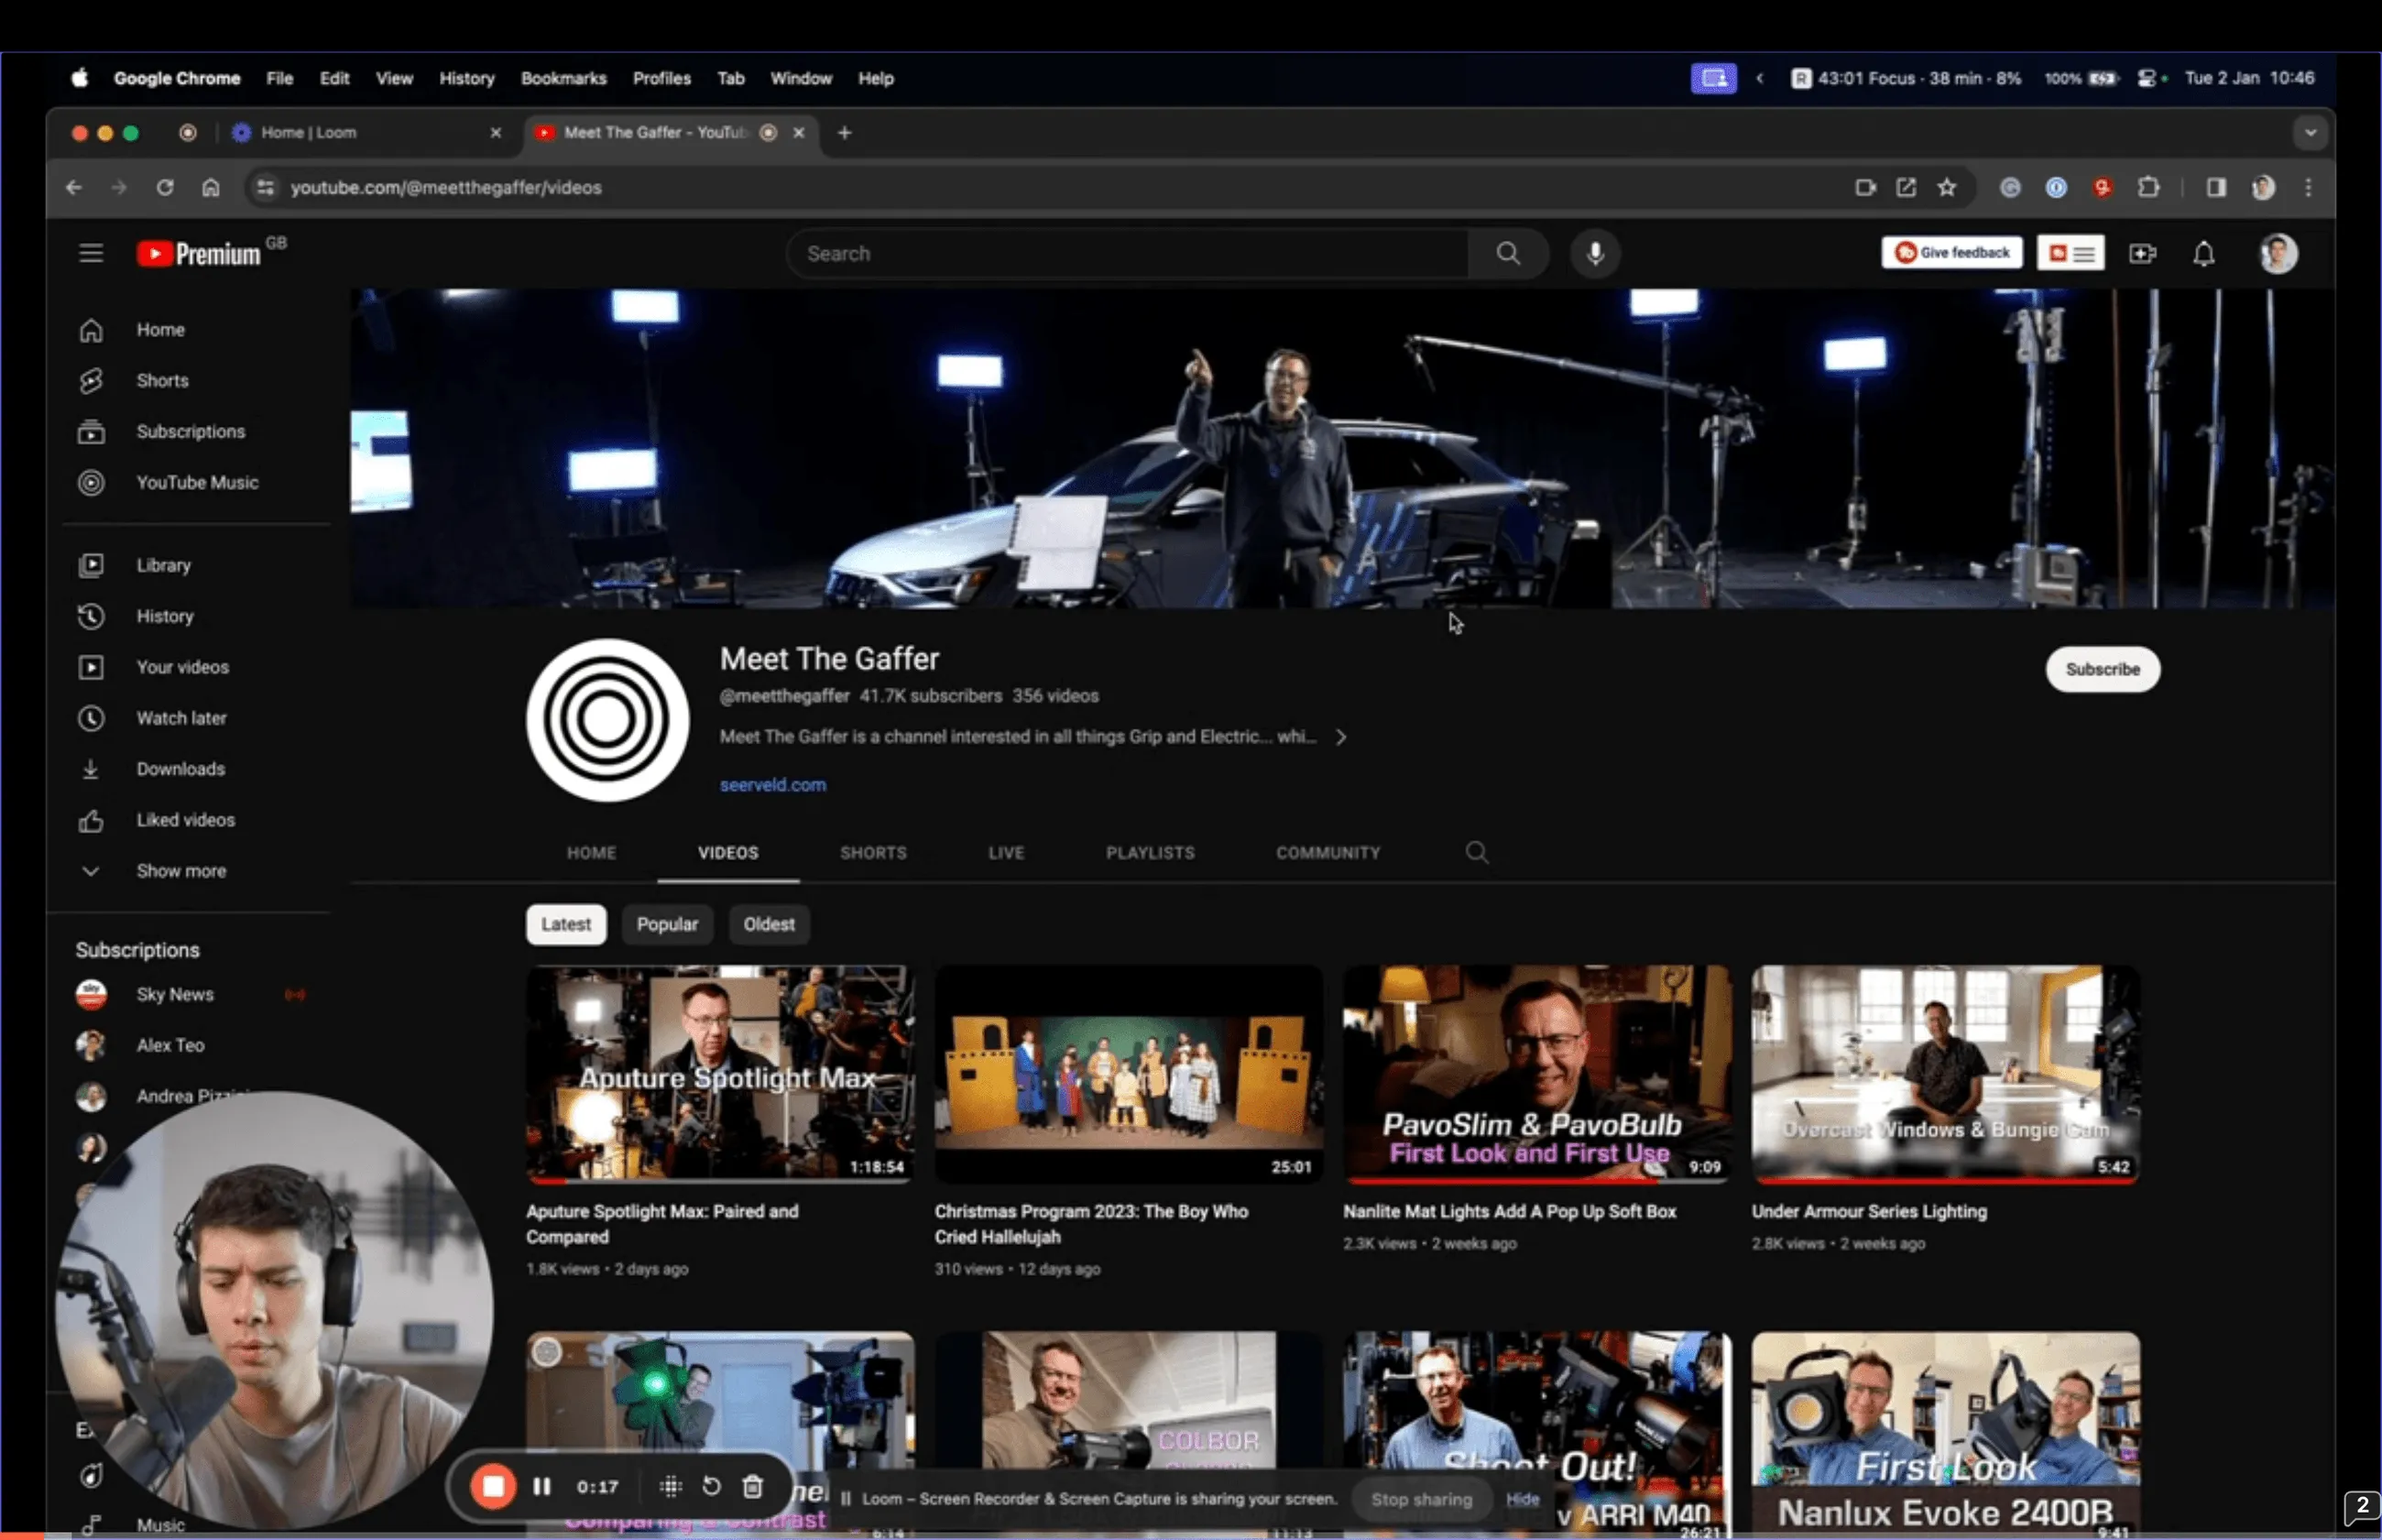Select the Popular filter chip
Viewport: 2382px width, 1540px height.
click(667, 925)
